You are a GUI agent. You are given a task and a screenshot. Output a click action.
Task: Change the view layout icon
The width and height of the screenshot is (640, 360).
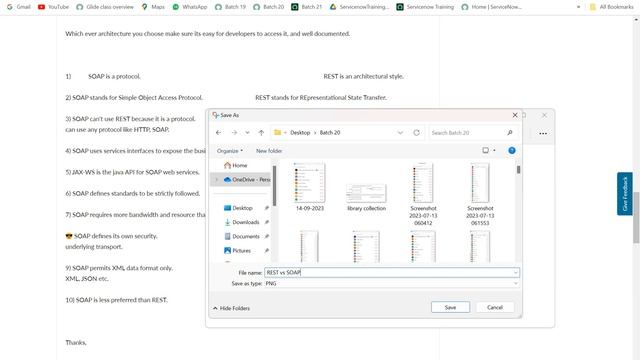[x=485, y=151]
